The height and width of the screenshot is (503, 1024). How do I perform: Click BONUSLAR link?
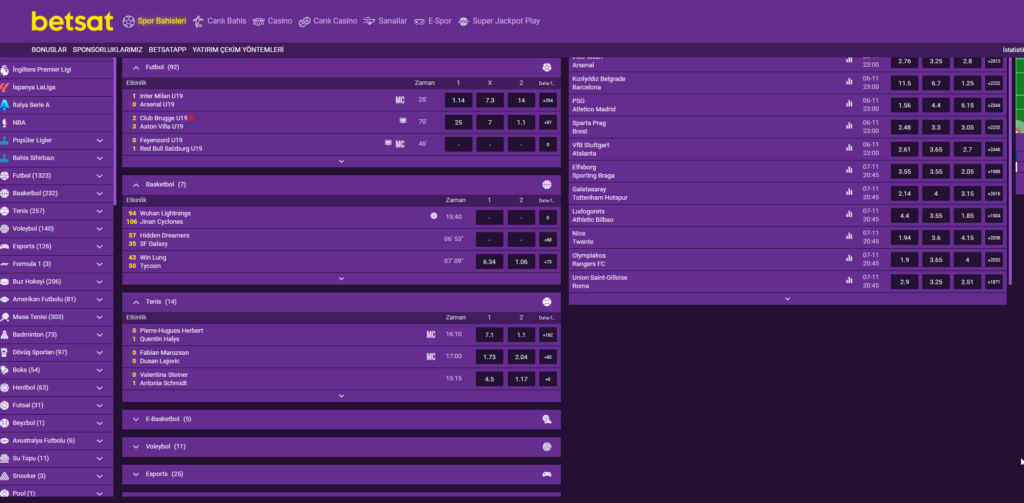coord(49,50)
